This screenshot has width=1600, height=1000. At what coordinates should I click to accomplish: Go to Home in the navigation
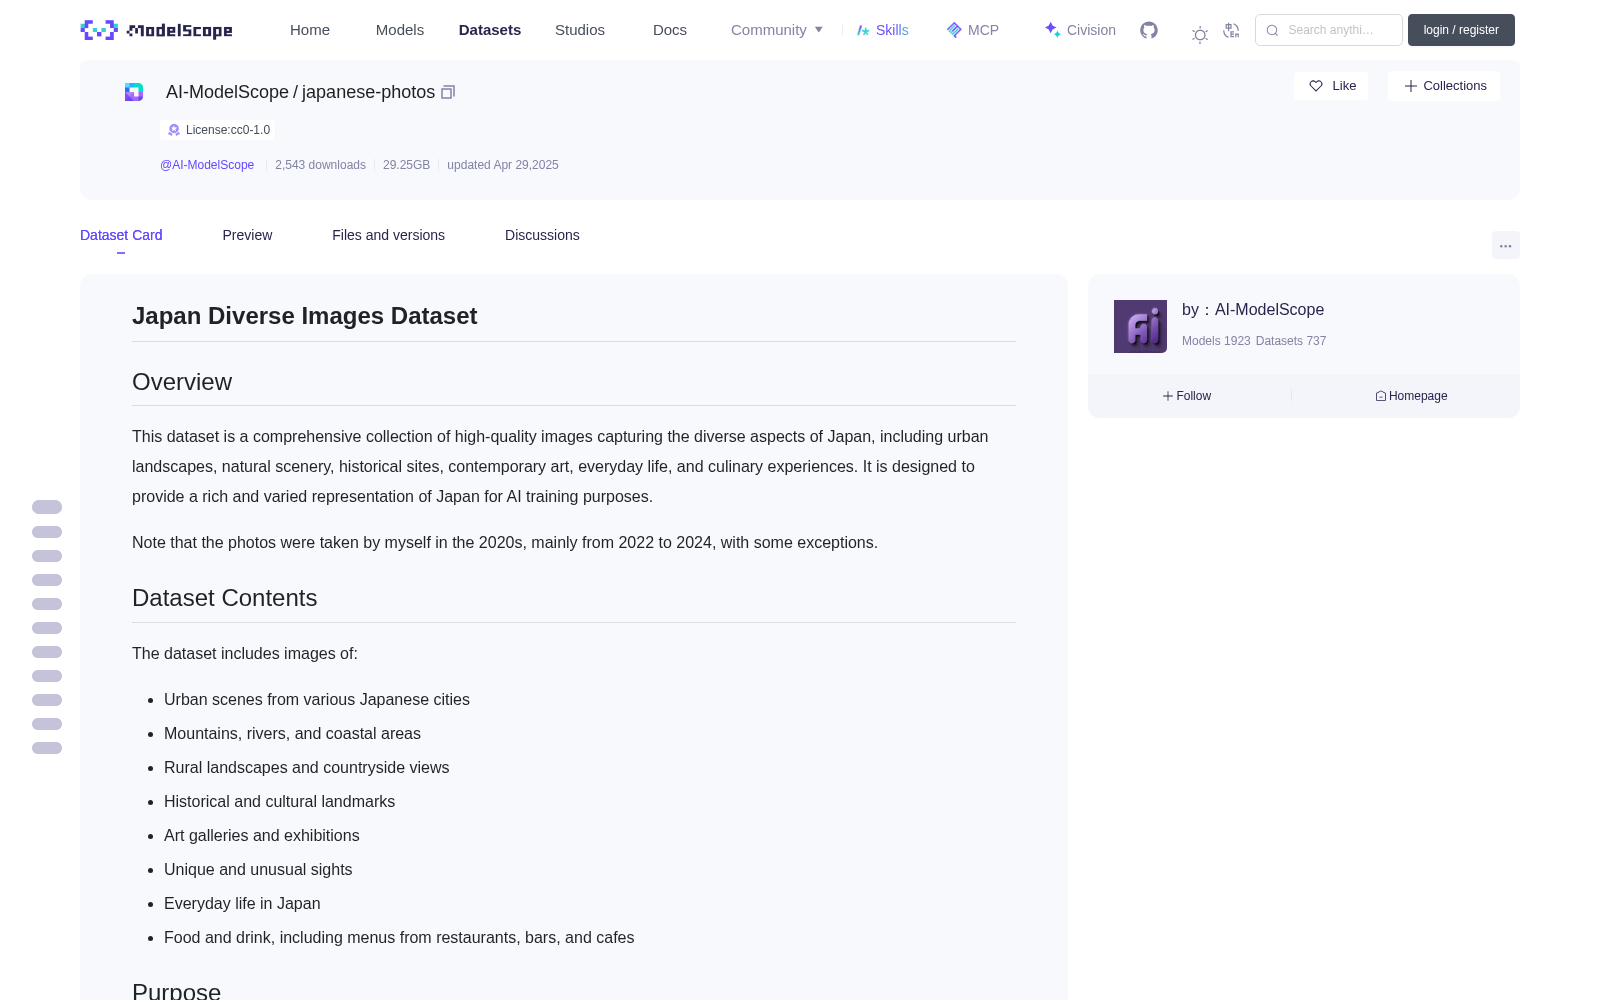pos(310,30)
